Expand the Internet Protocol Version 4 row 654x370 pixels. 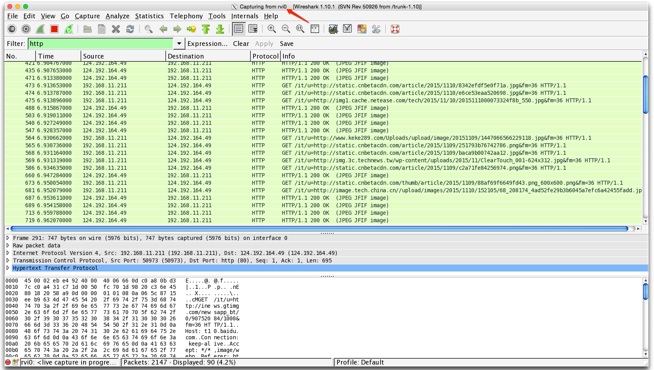click(x=8, y=253)
